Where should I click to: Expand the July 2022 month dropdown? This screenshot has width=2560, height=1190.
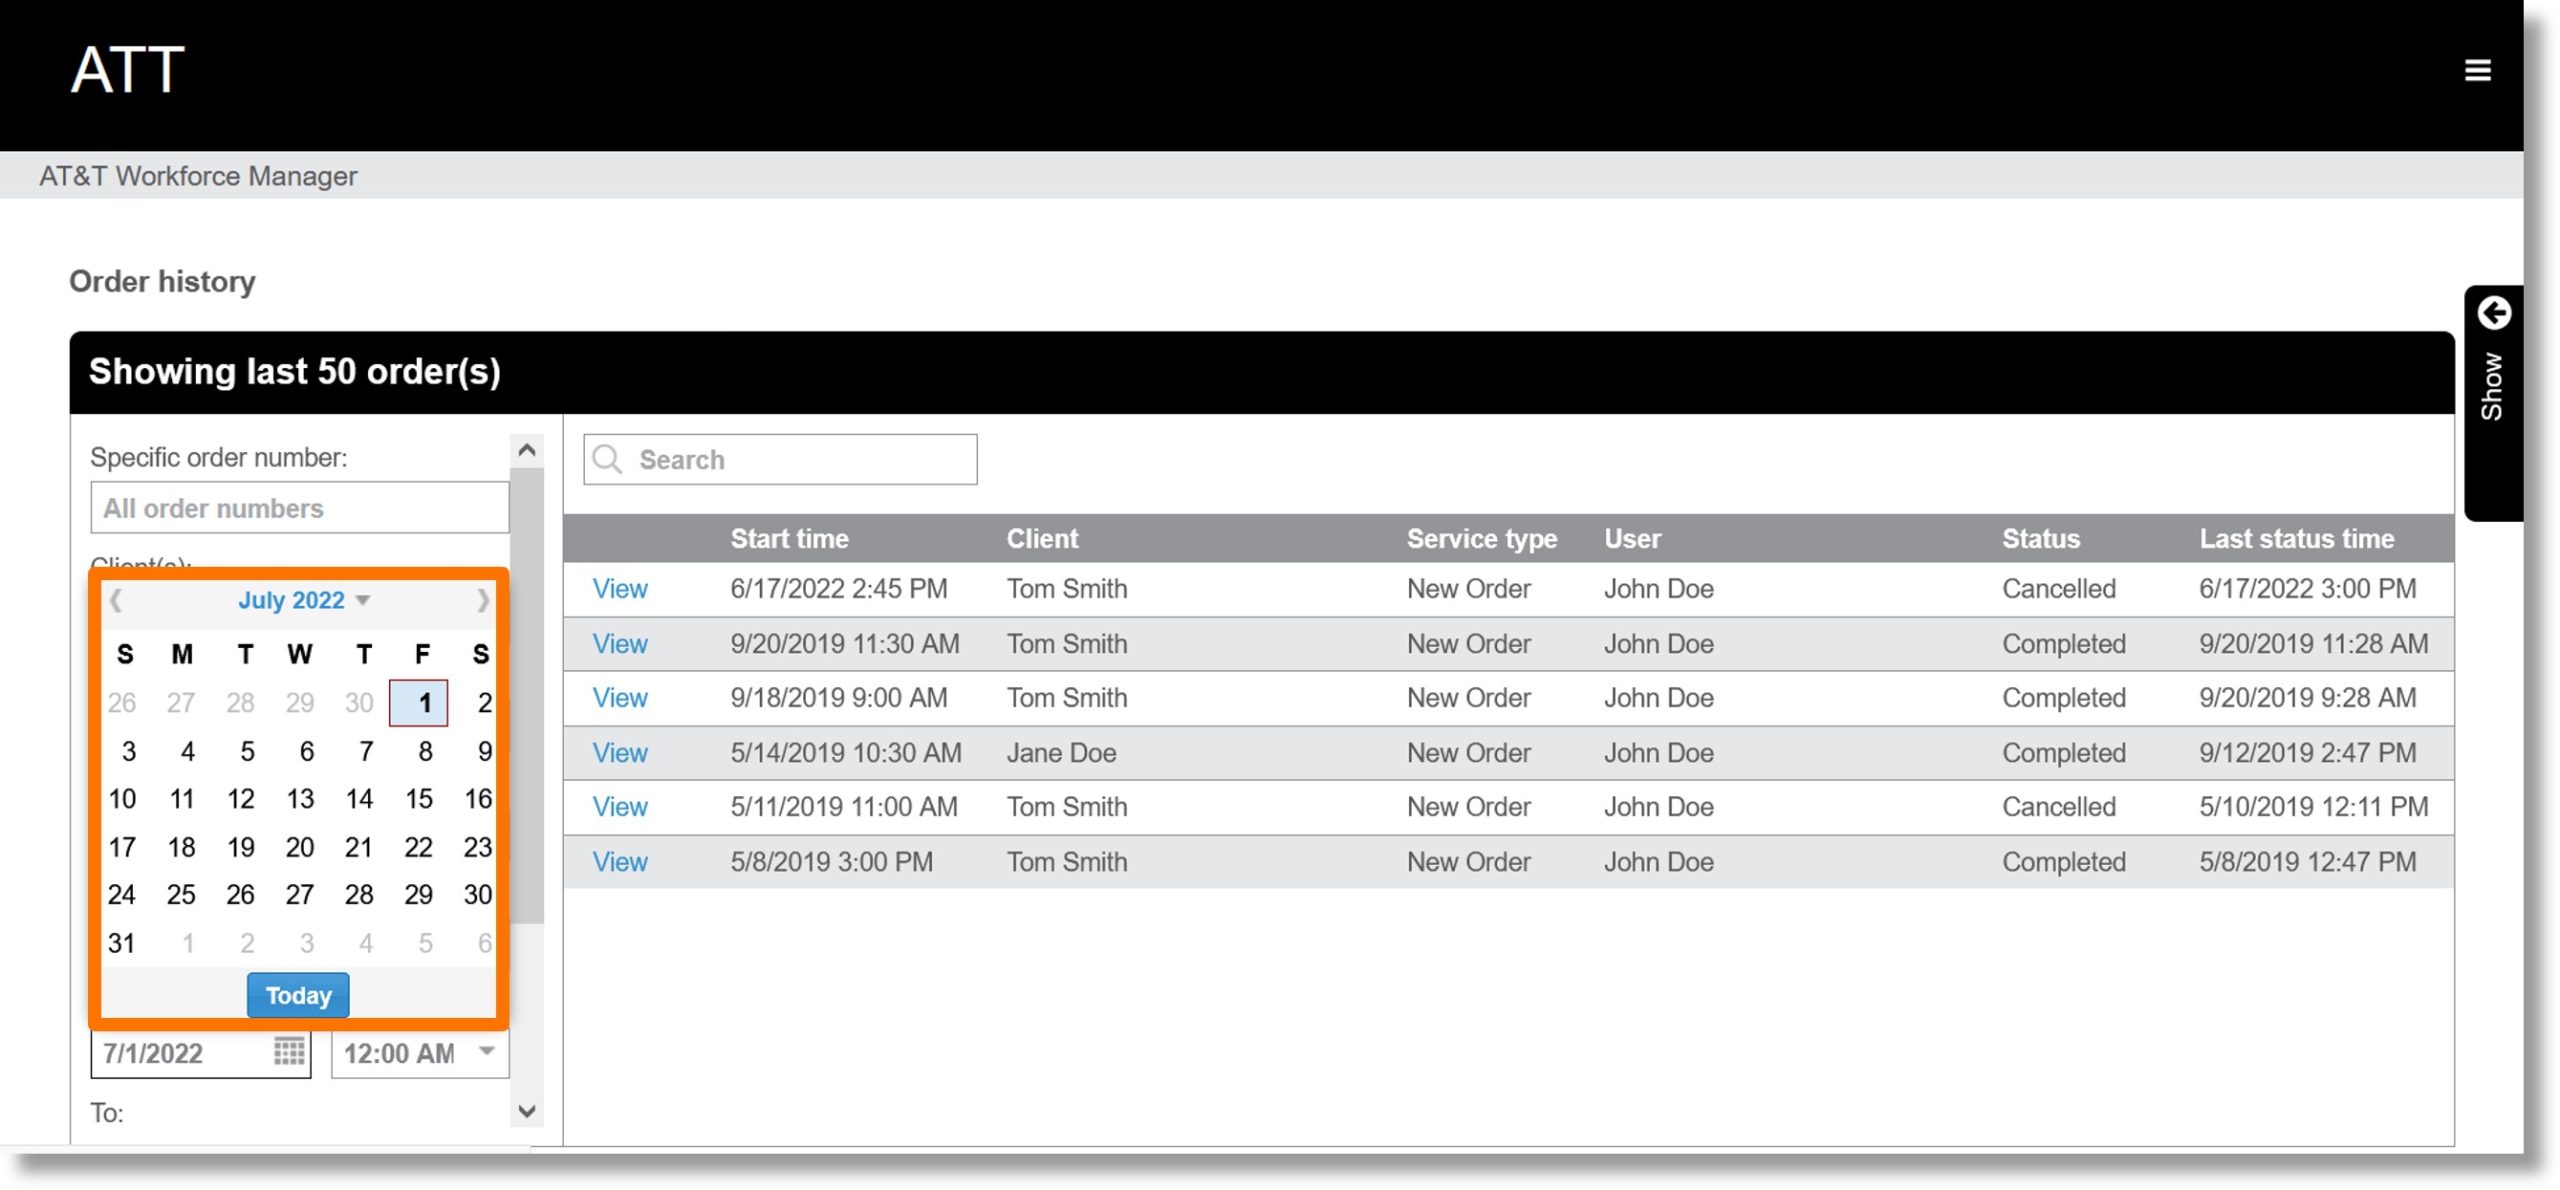[304, 600]
